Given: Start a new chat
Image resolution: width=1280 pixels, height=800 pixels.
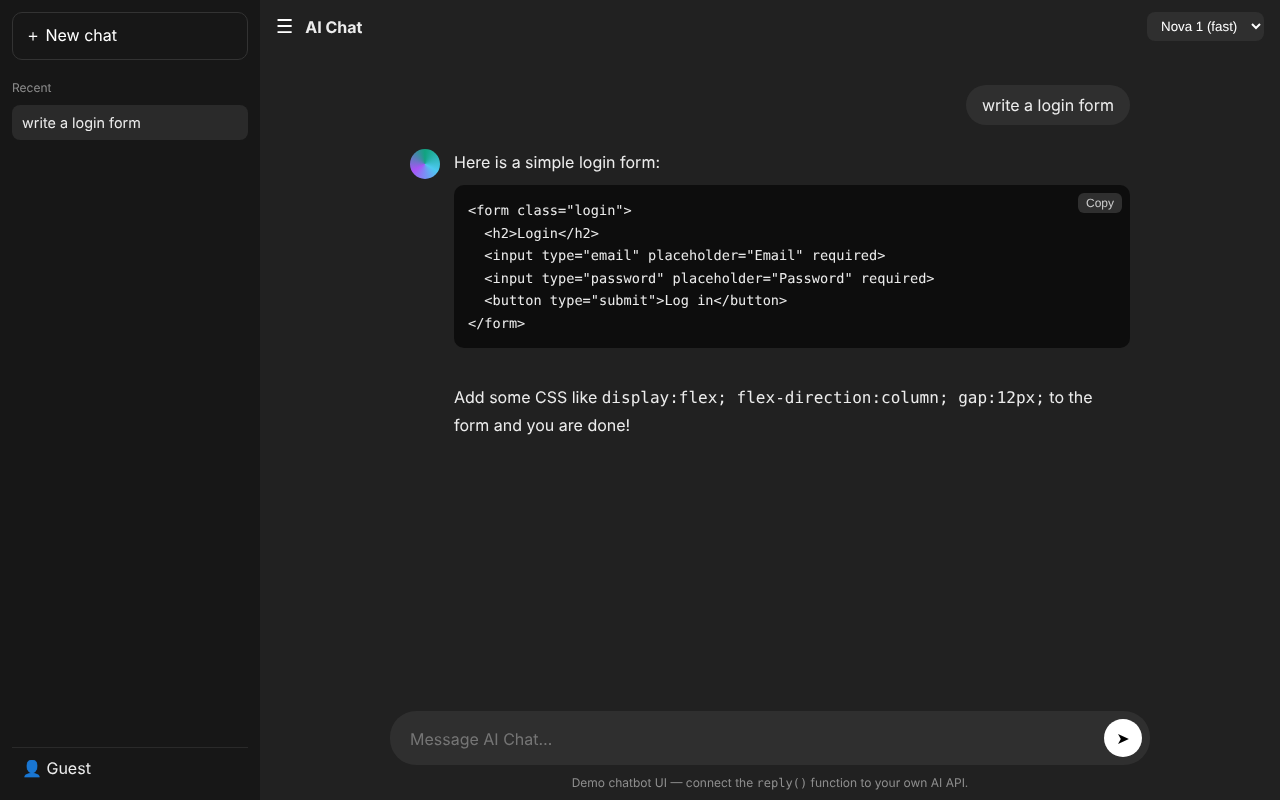Looking at the screenshot, I should (x=130, y=36).
